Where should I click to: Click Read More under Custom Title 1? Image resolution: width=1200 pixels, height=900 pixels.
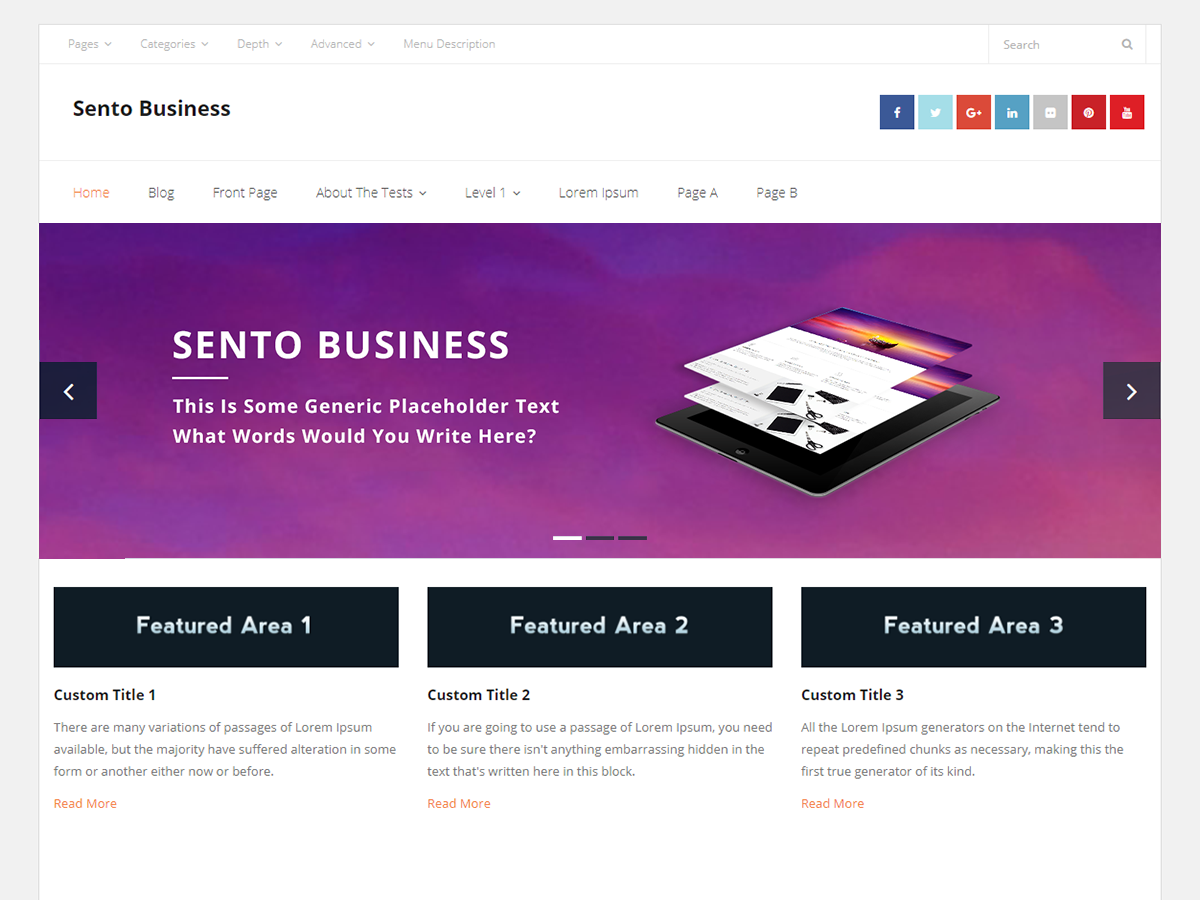coord(85,803)
